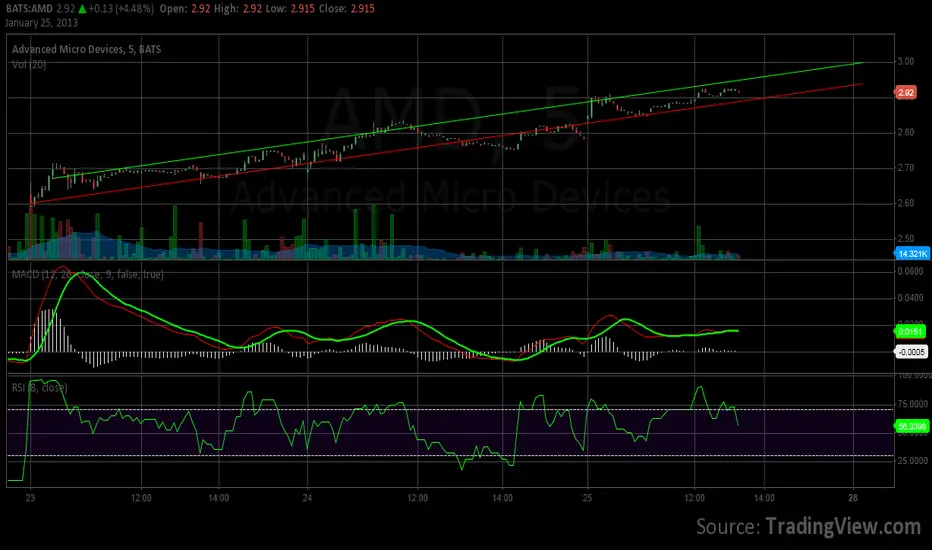
Task: Click the 28 date label on time axis
Action: click(853, 498)
